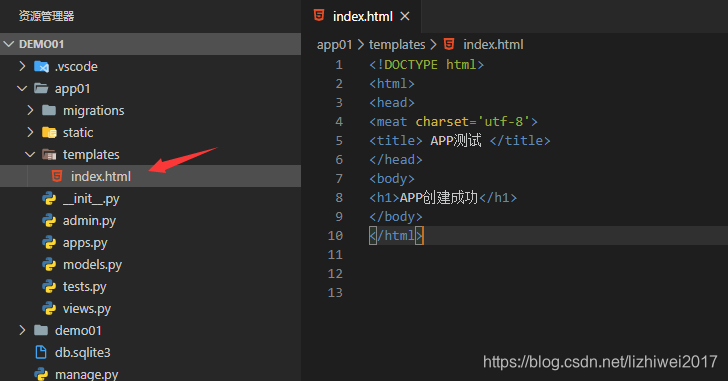Select app01 in the breadcrumb path
Viewport: 728px width, 381px height.
point(334,45)
